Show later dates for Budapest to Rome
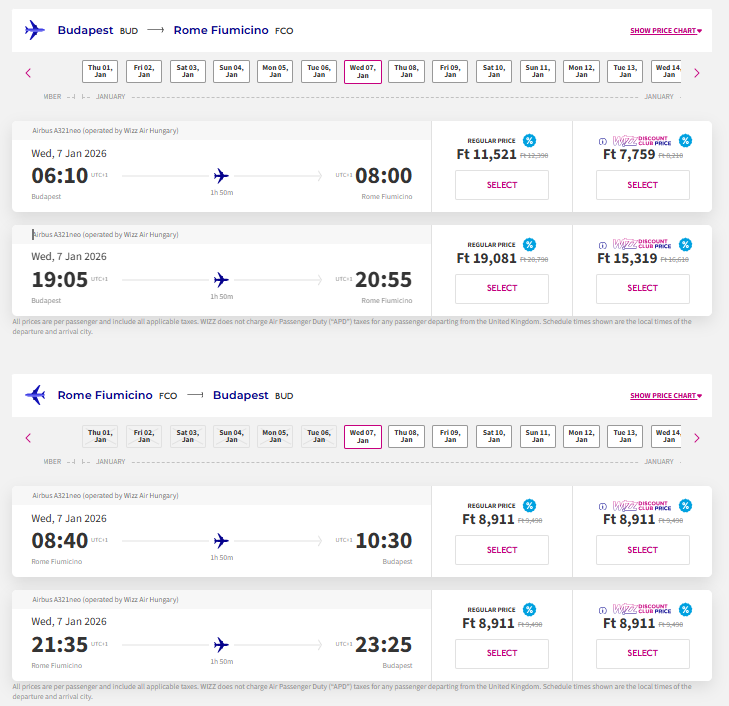The width and height of the screenshot is (729, 706). click(696, 72)
